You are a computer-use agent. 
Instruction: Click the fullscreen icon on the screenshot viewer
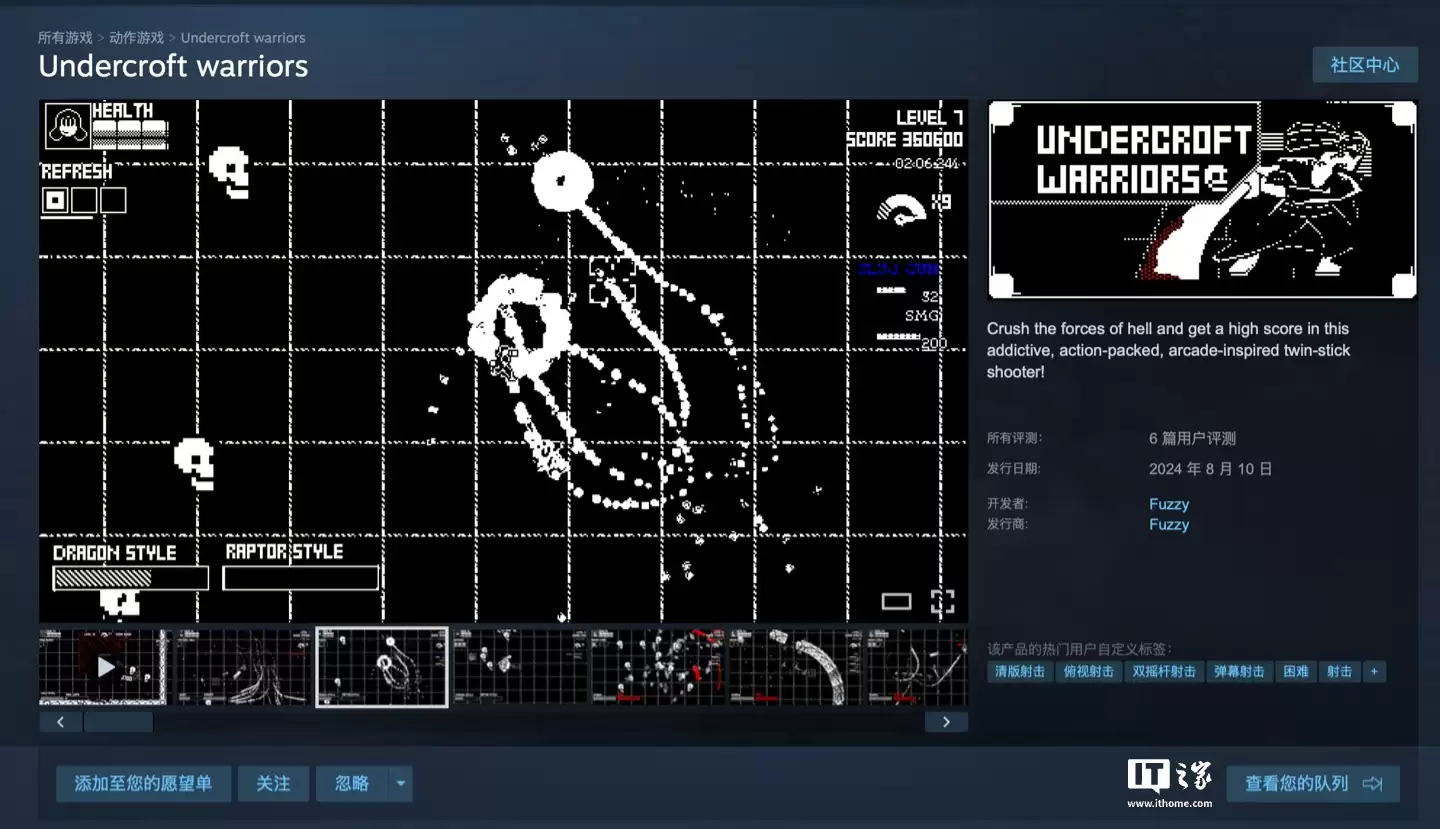pyautogui.click(x=941, y=600)
